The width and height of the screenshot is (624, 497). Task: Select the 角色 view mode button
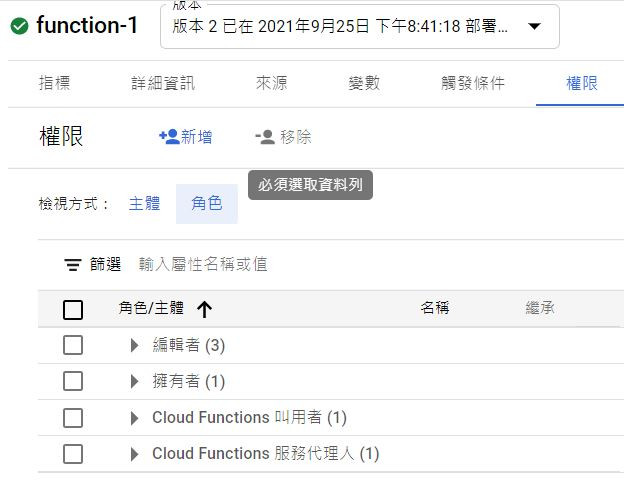click(207, 203)
